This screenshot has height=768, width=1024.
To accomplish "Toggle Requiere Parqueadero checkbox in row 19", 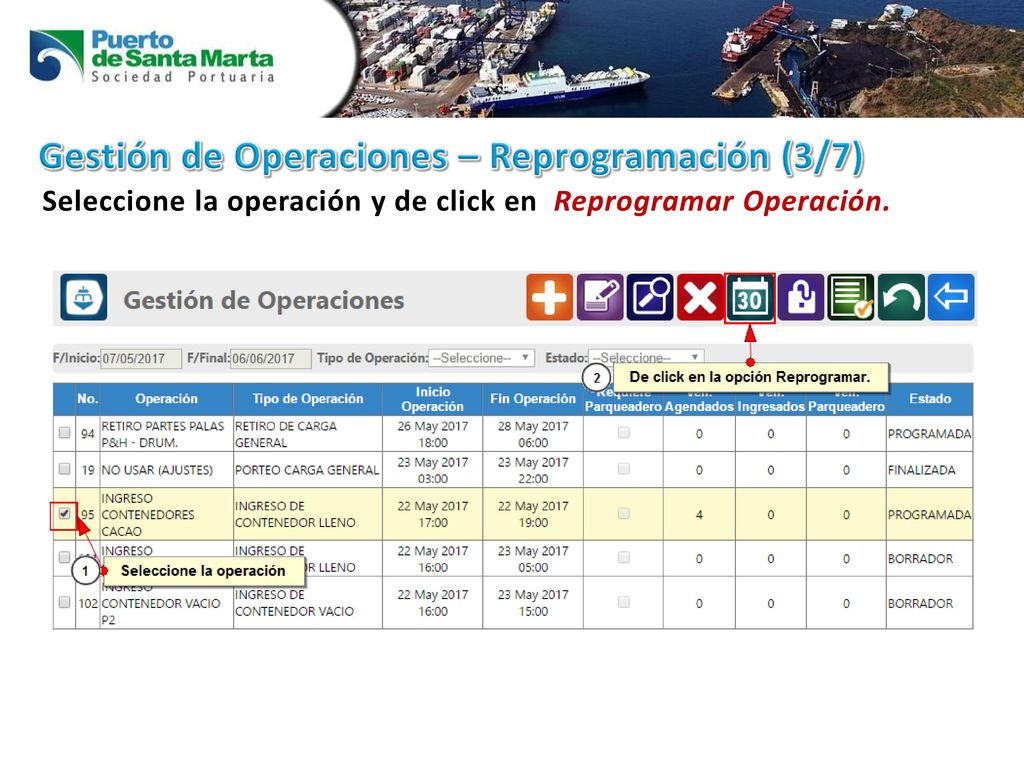I will coord(624,469).
